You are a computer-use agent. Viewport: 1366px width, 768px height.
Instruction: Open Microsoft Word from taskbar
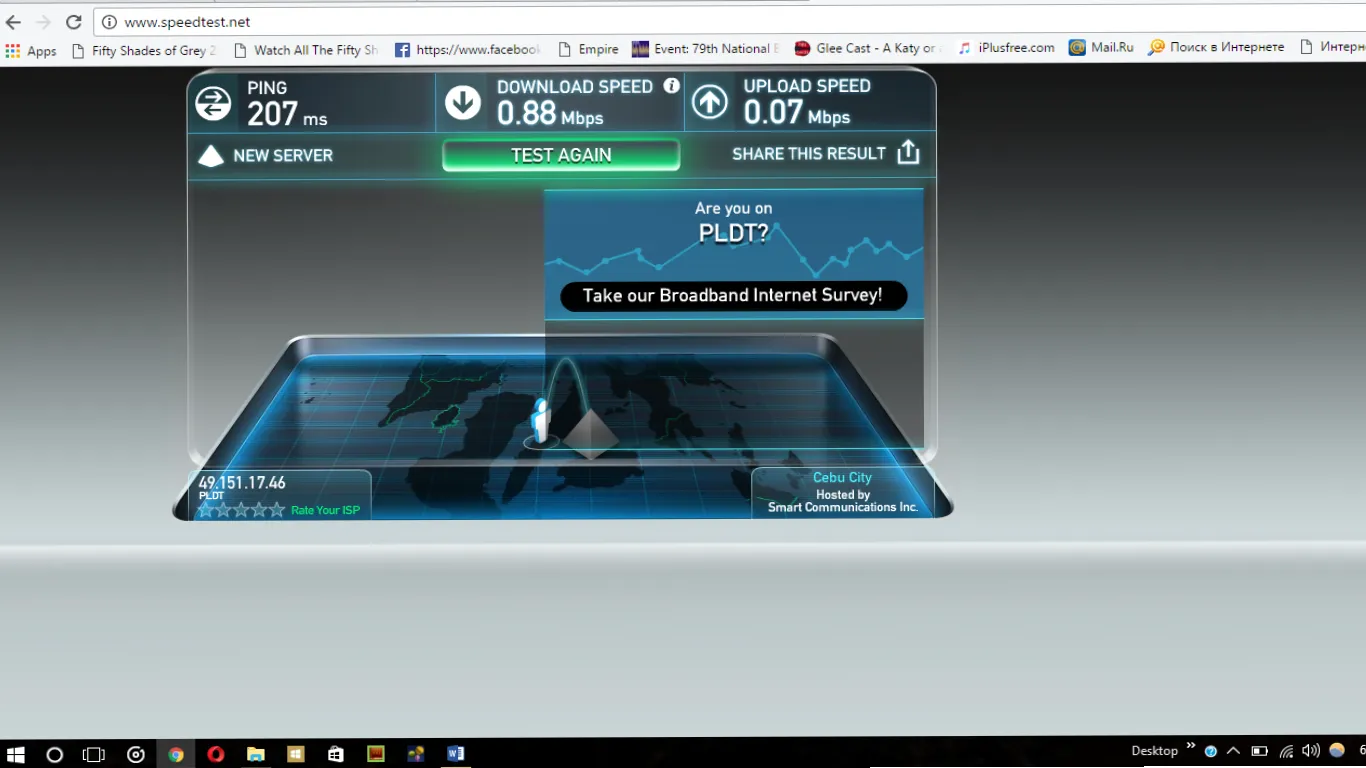456,754
